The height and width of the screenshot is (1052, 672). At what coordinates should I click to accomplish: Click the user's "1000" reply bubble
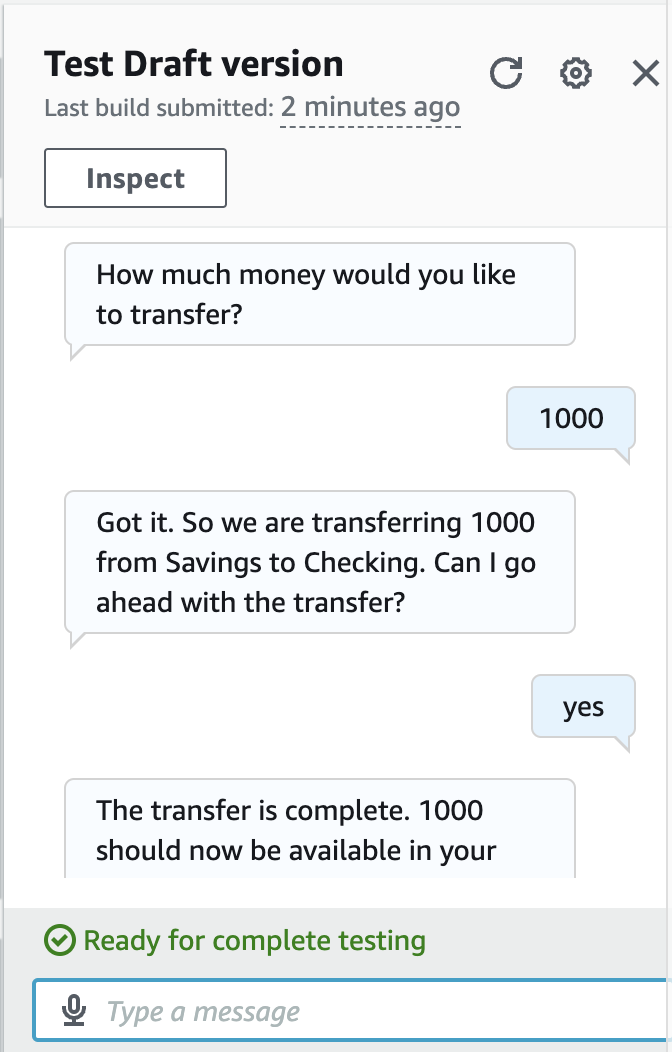[x=571, y=418]
